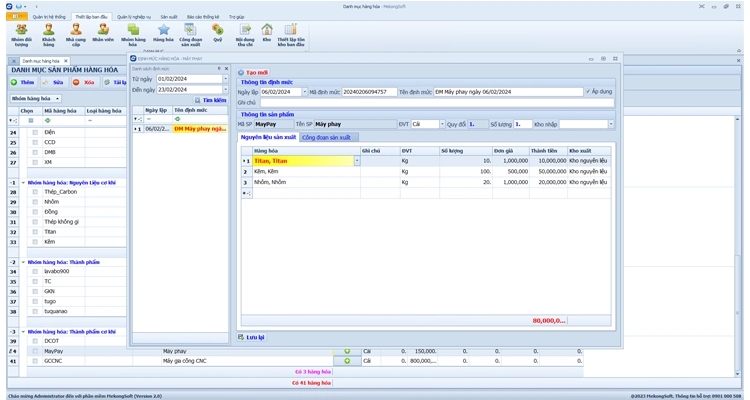Viewport: 750px width, 400px height.
Task: Tick the checkbox next to lavabo900
Action: [35, 271]
